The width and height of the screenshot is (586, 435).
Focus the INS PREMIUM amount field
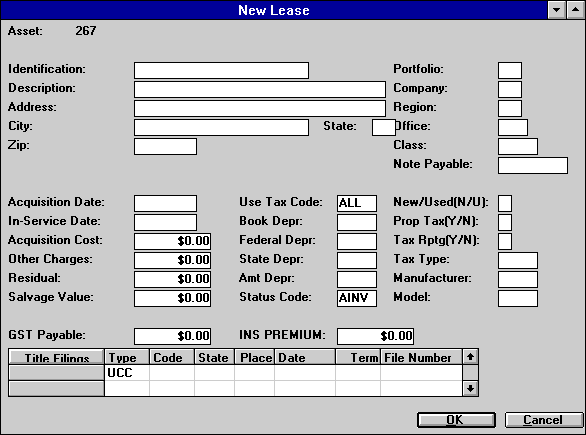pos(375,336)
